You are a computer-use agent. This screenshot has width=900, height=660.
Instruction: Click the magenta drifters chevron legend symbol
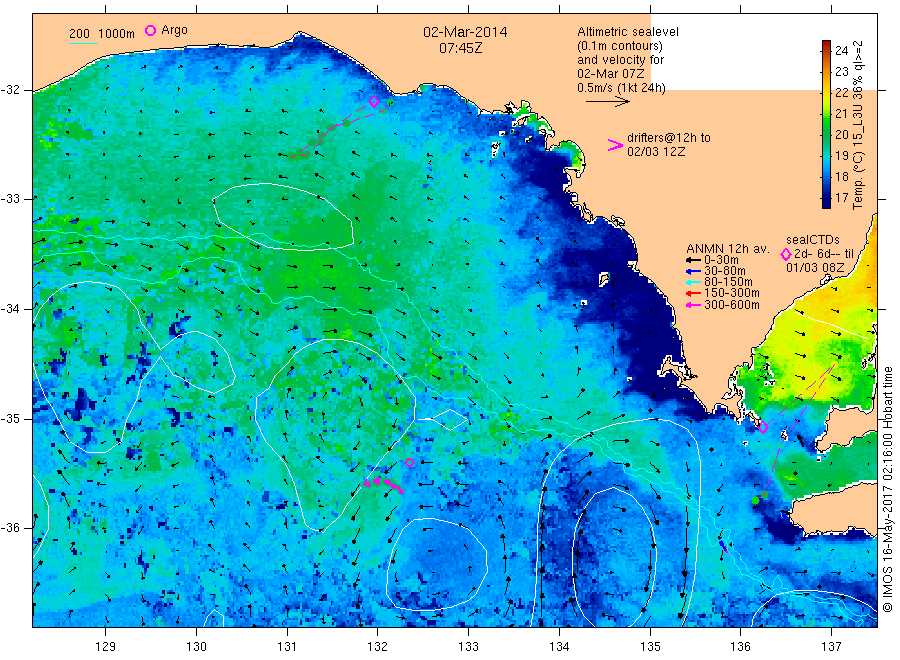615,145
